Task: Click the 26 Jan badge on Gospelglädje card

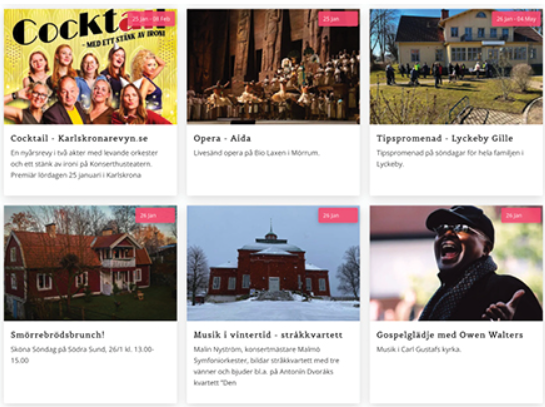Action: pyautogui.click(x=521, y=215)
